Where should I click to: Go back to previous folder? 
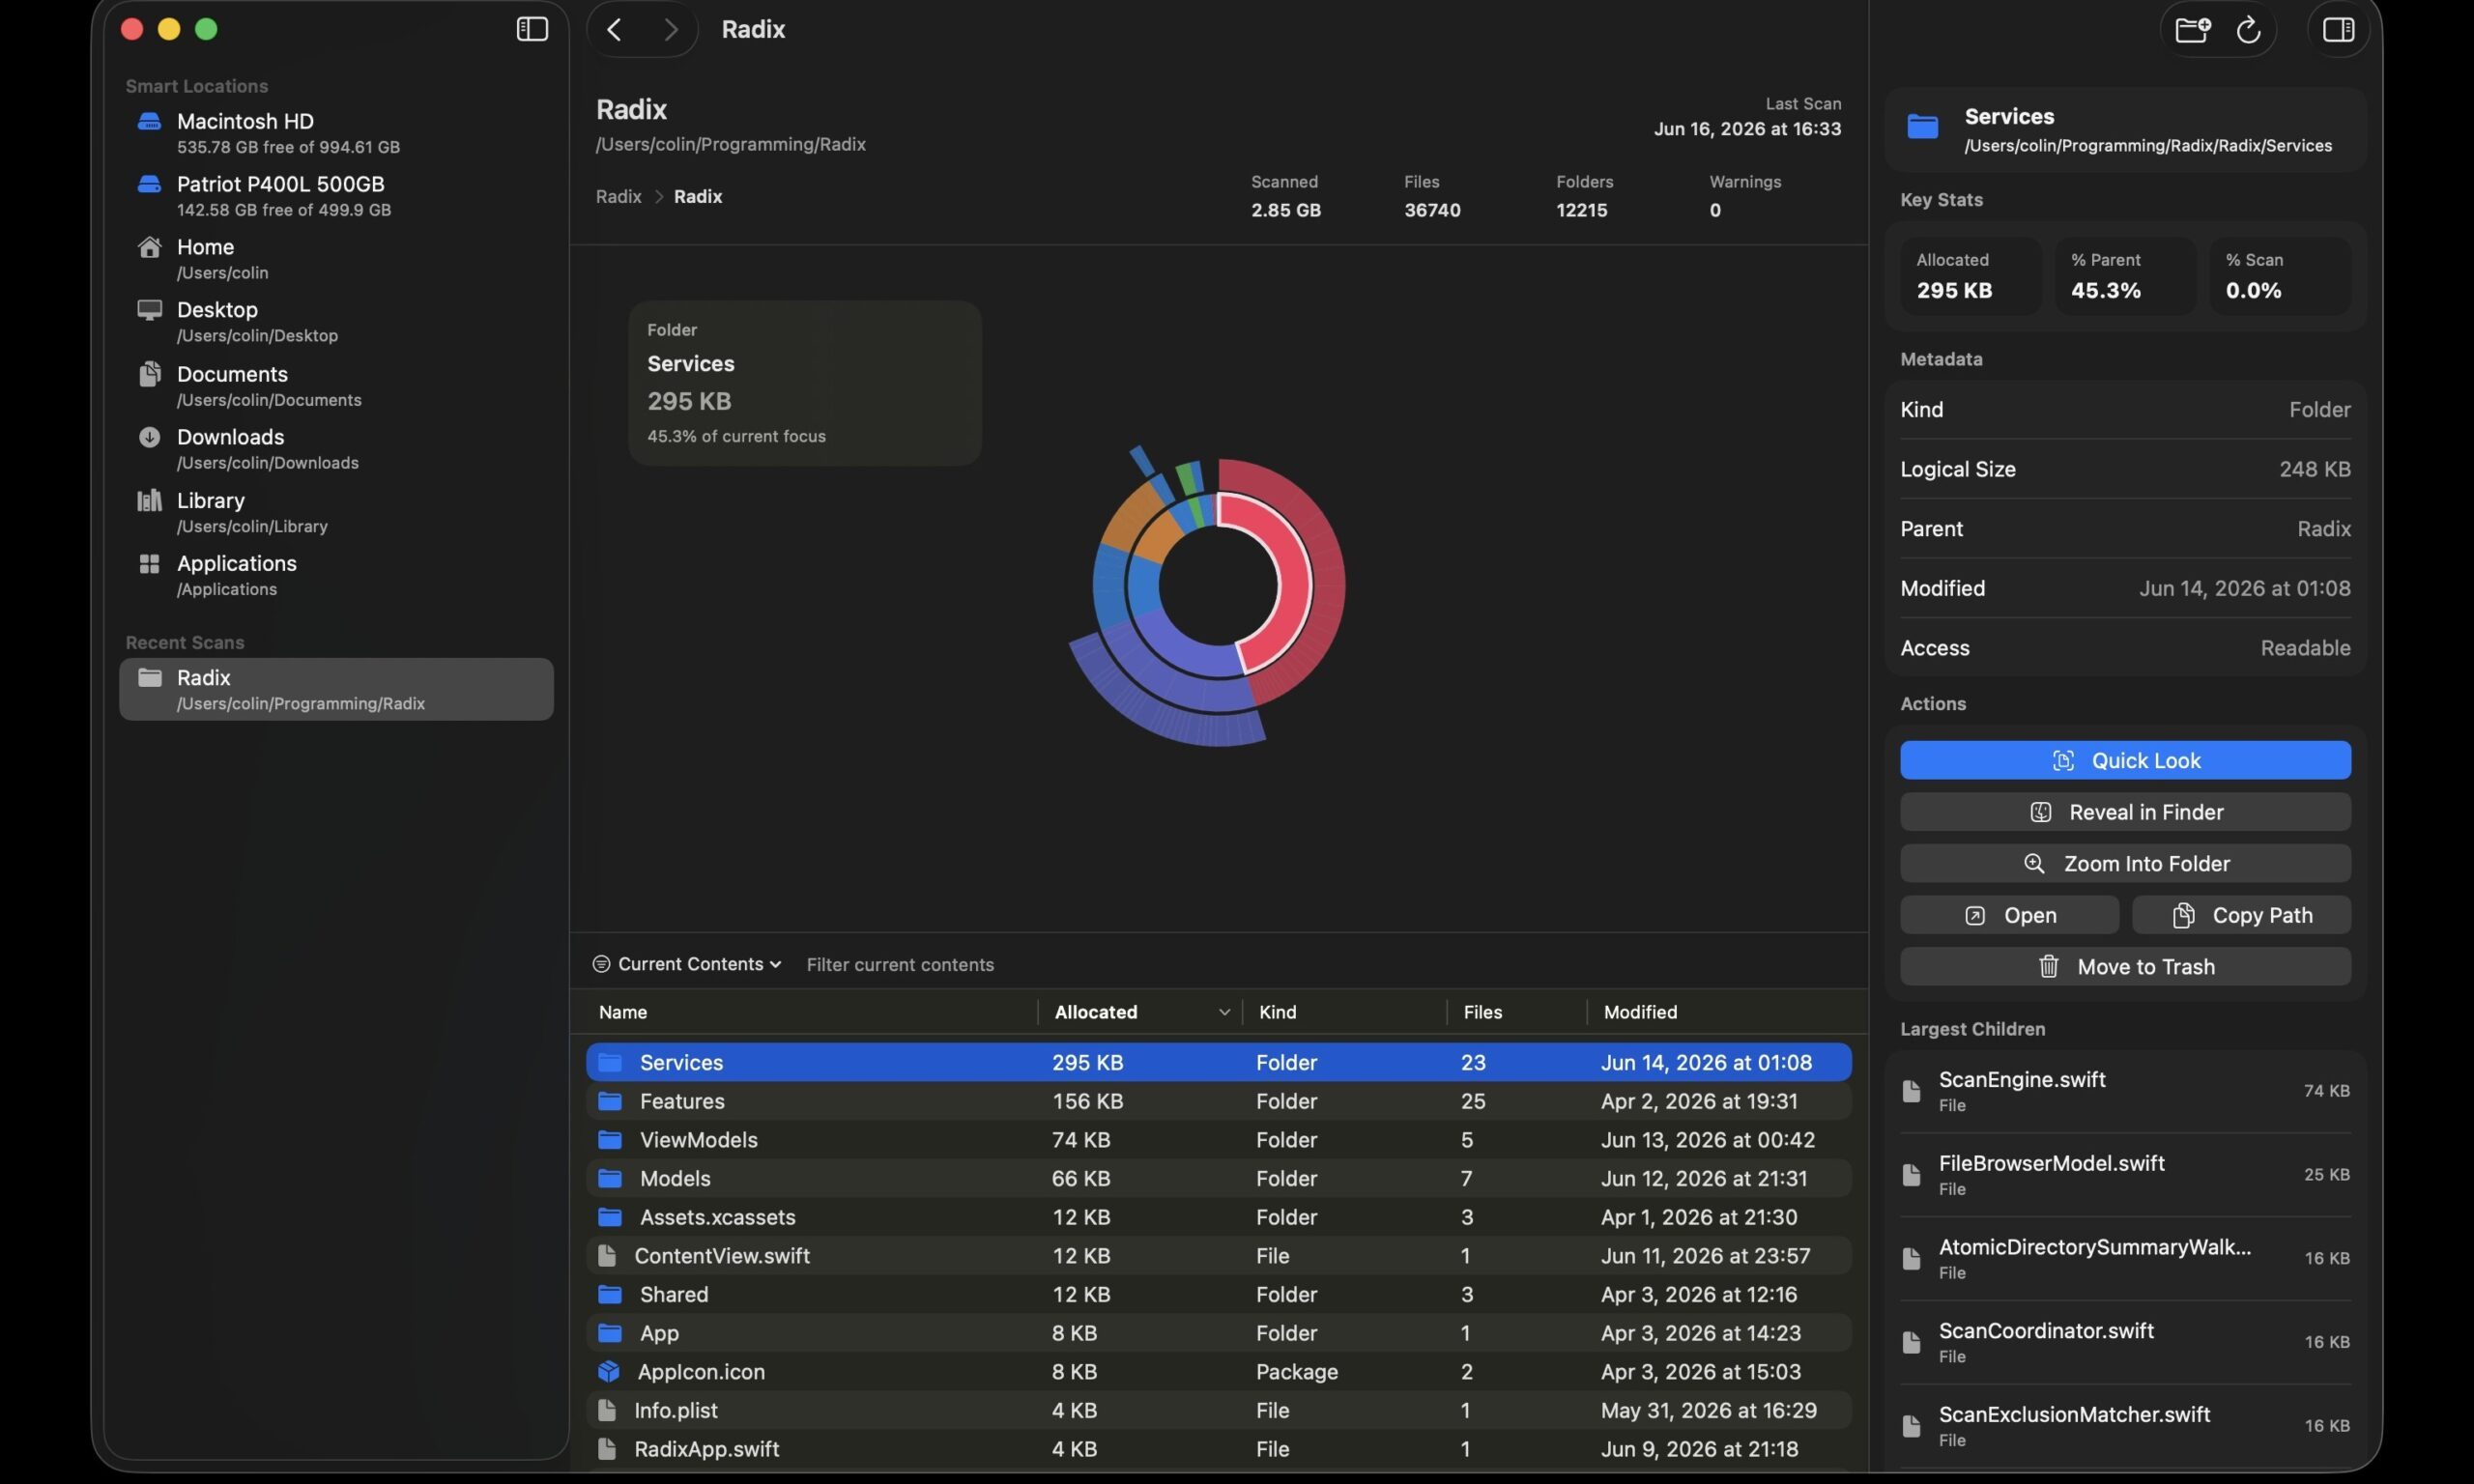(x=614, y=29)
